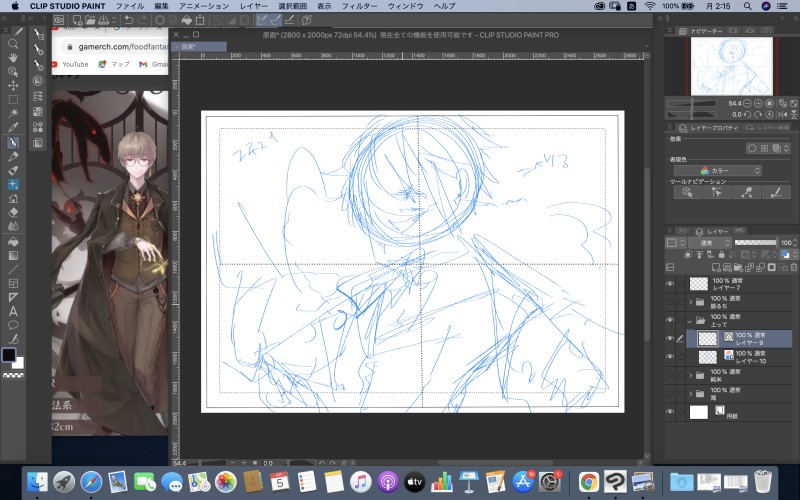Image resolution: width=800 pixels, height=500 pixels.
Task: Expand the 眠るち layer folder
Action: point(691,302)
